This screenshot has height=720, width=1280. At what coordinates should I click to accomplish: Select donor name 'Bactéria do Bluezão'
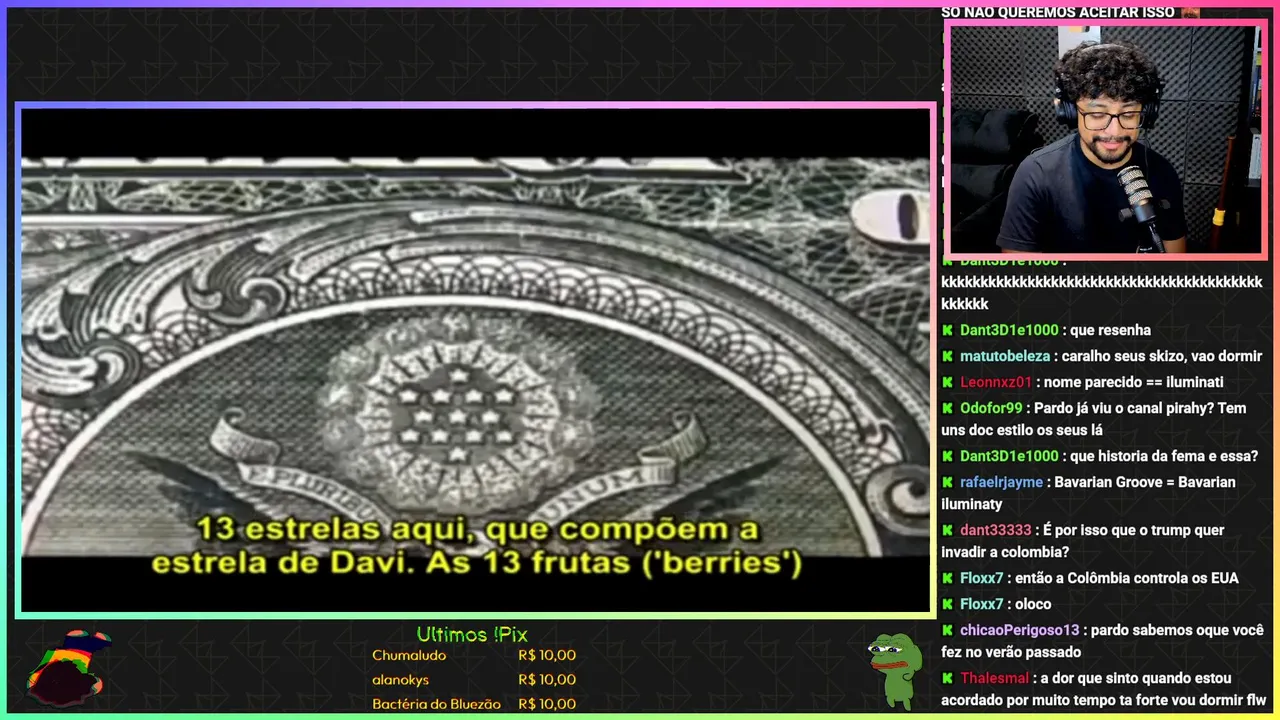436,704
